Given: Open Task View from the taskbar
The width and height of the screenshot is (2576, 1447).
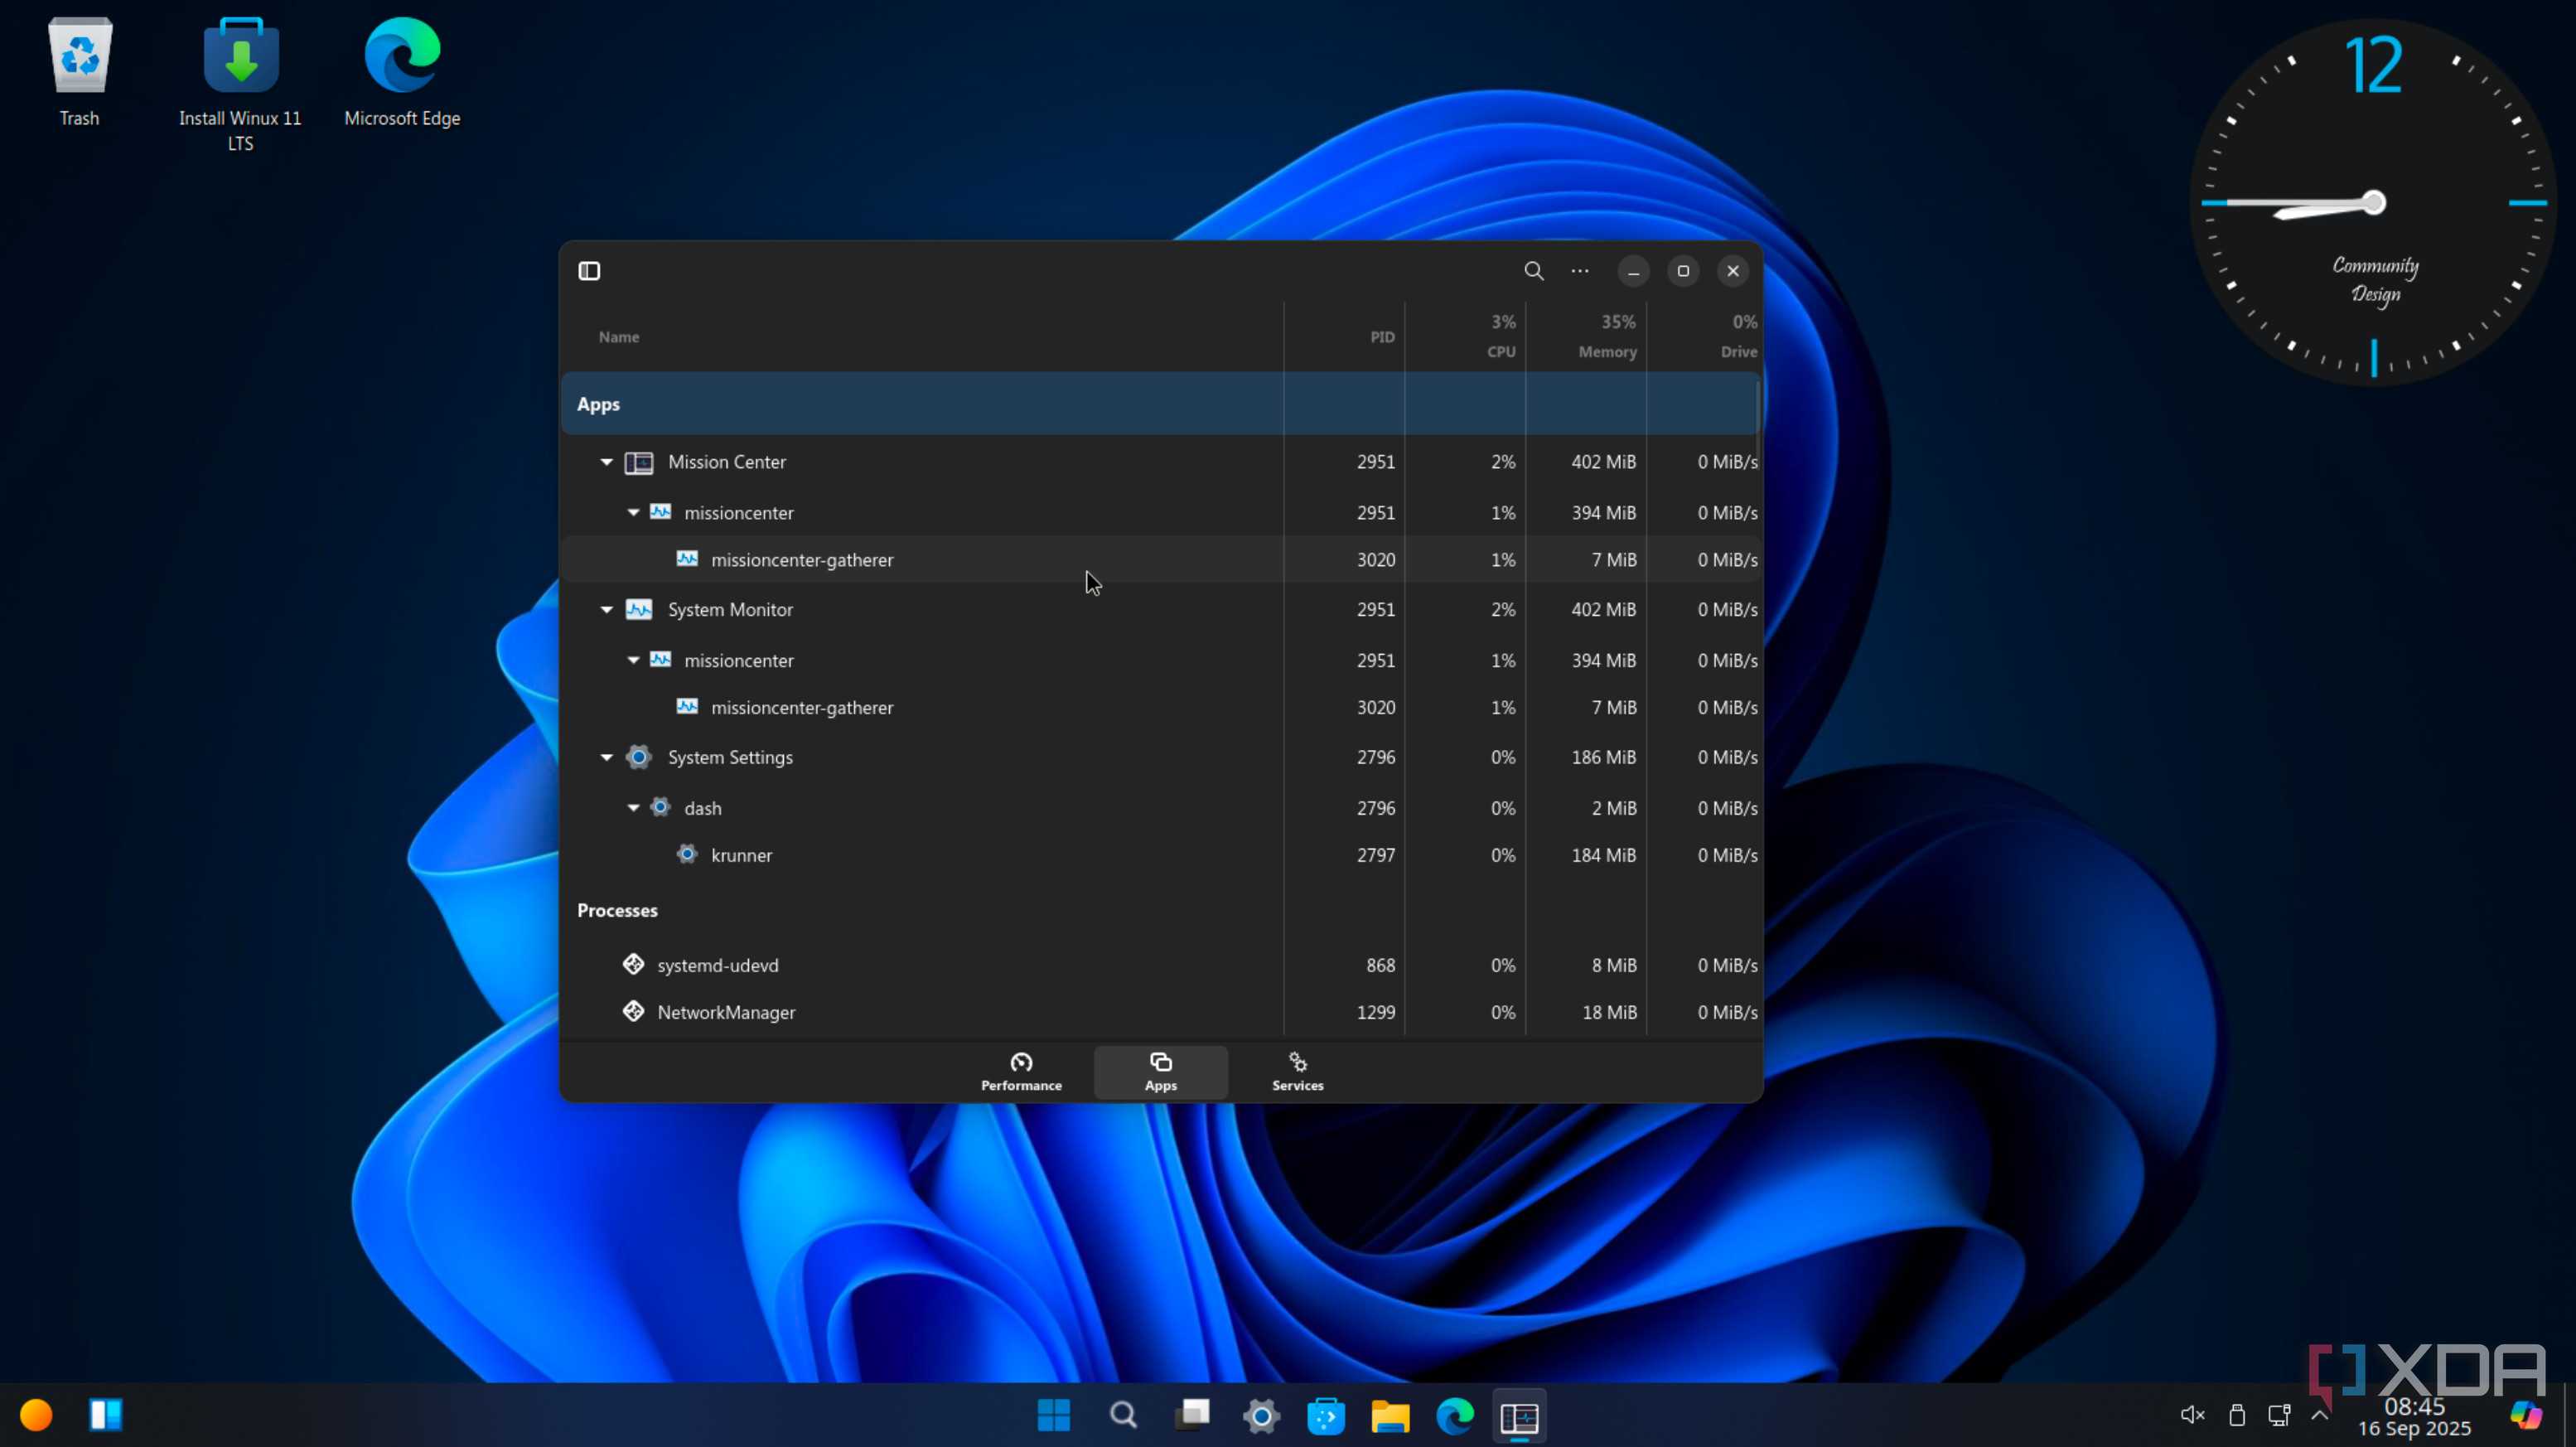Looking at the screenshot, I should pyautogui.click(x=1192, y=1415).
